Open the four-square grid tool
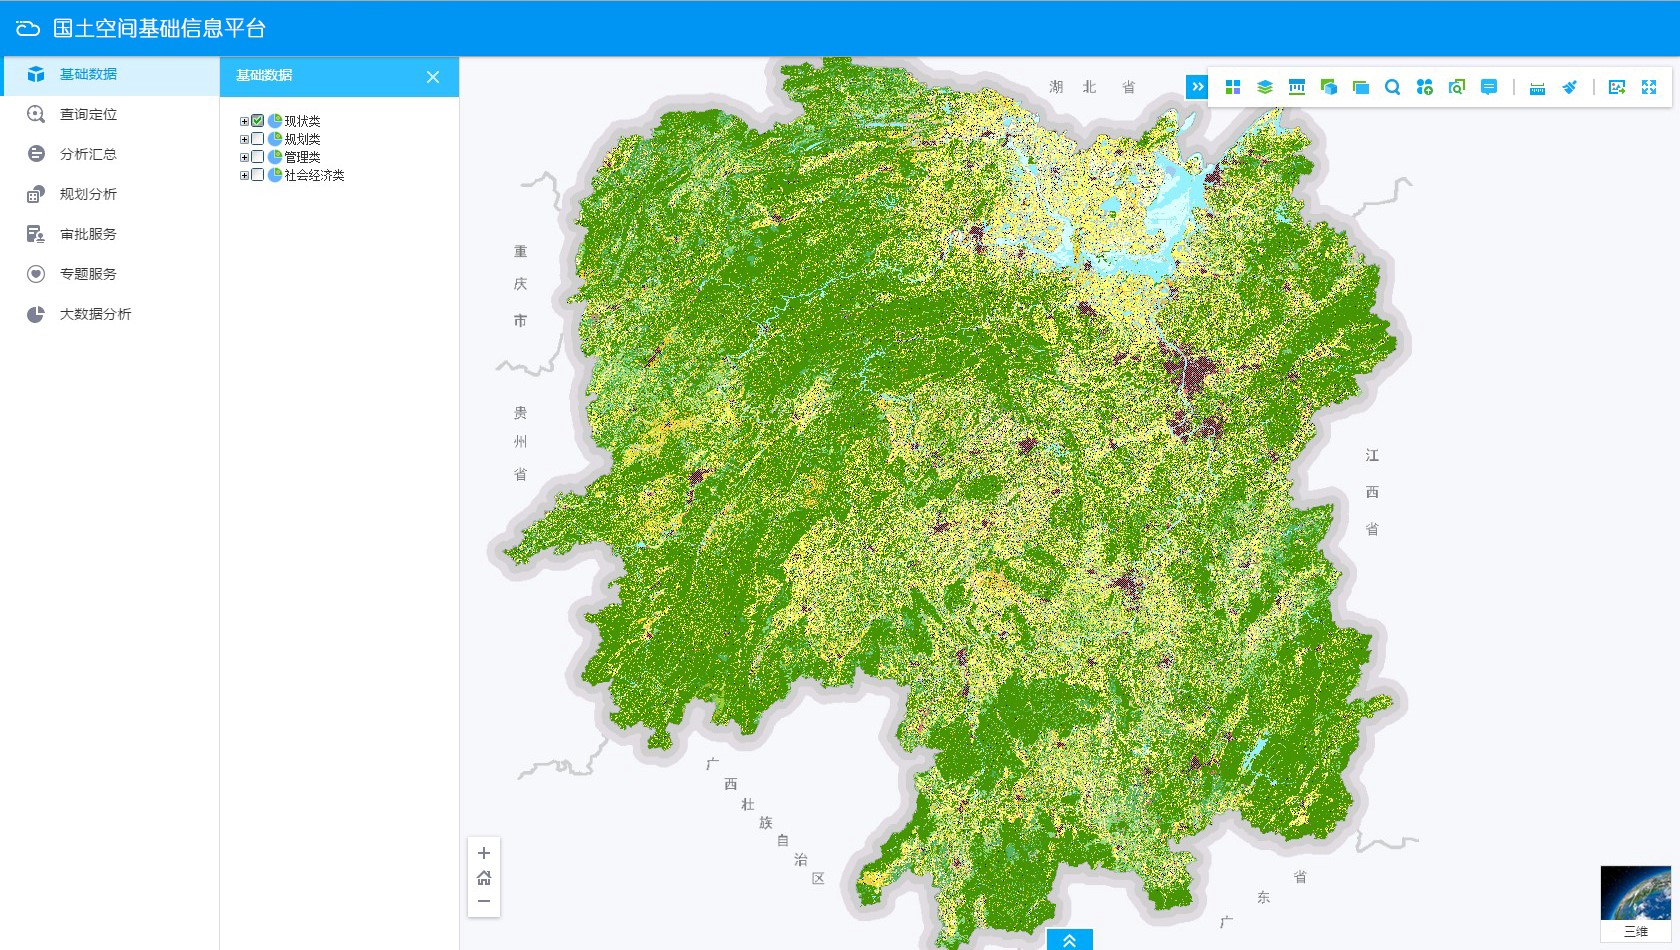The height and width of the screenshot is (950, 1680). click(x=1233, y=87)
